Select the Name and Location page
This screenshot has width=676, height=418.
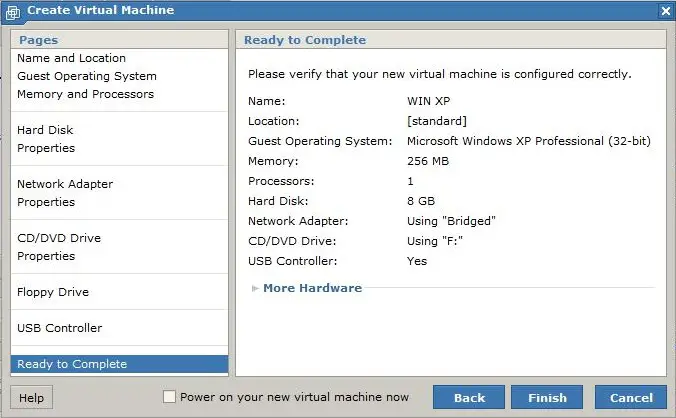coord(72,58)
